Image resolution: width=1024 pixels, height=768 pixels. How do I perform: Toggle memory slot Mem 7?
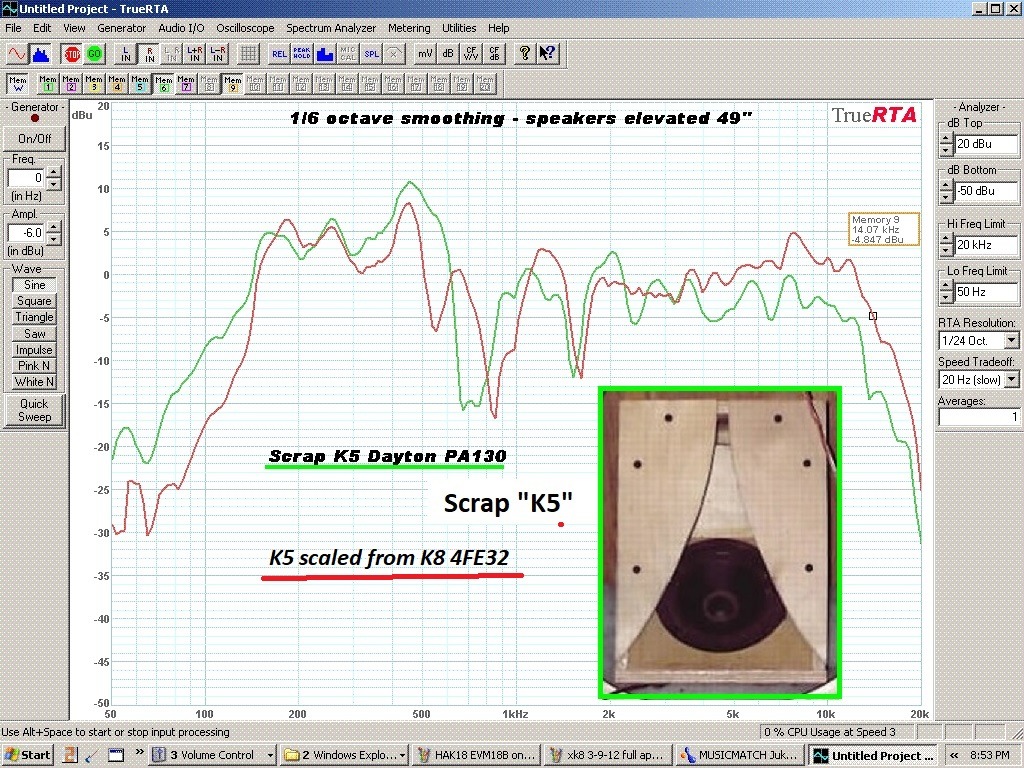pos(186,84)
